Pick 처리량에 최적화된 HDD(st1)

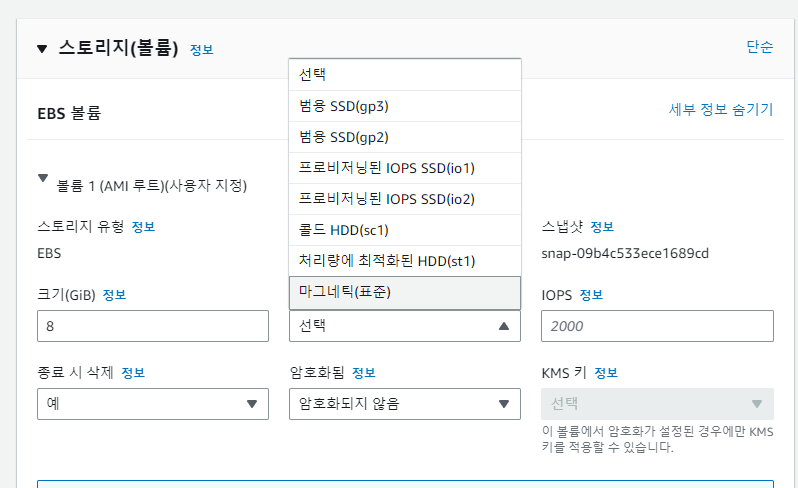(x=404, y=261)
